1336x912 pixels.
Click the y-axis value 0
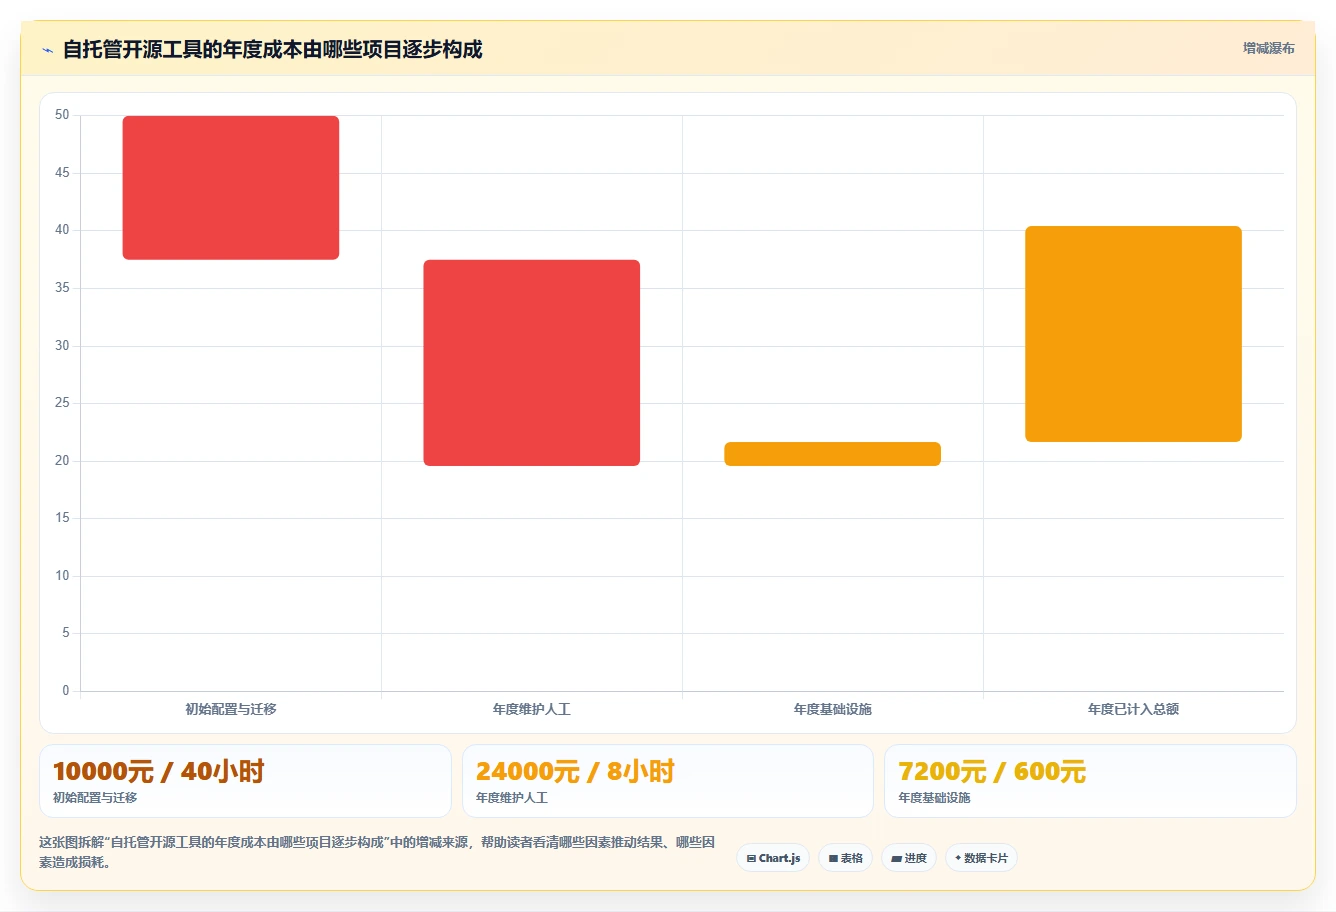[66, 690]
